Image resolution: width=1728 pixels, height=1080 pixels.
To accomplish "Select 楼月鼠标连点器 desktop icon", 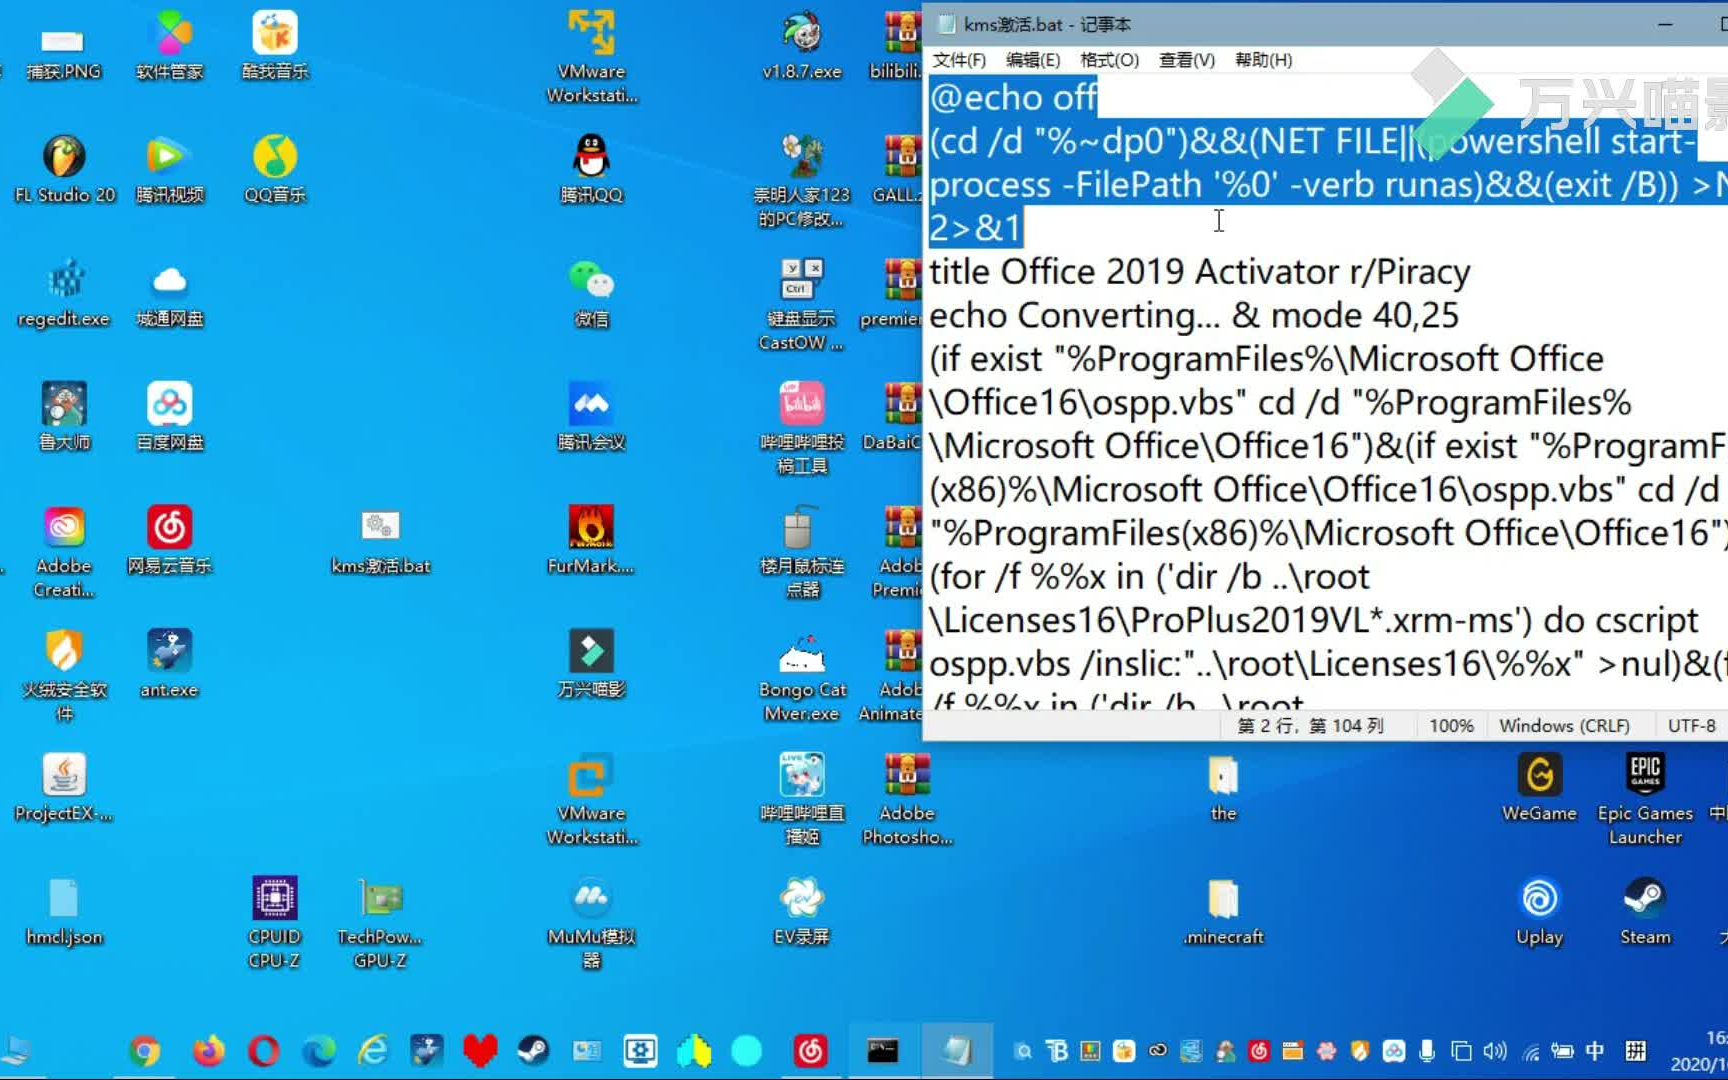I will pyautogui.click(x=802, y=551).
